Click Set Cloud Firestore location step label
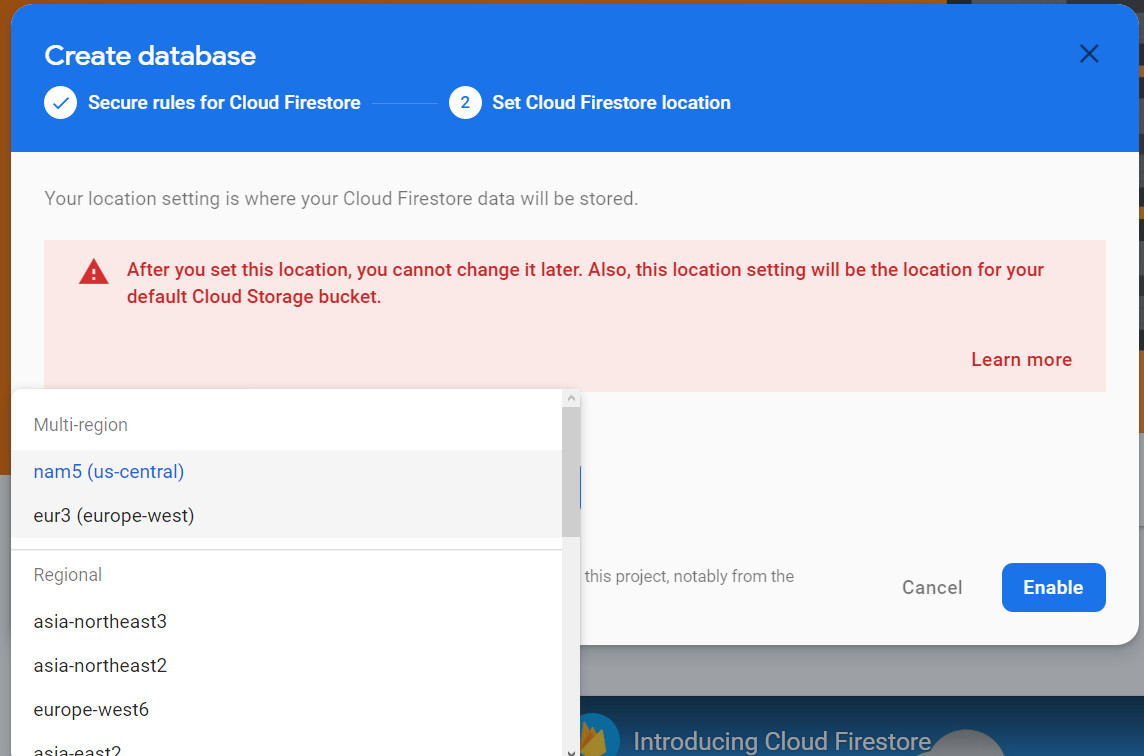The width and height of the screenshot is (1144, 756). pos(611,103)
